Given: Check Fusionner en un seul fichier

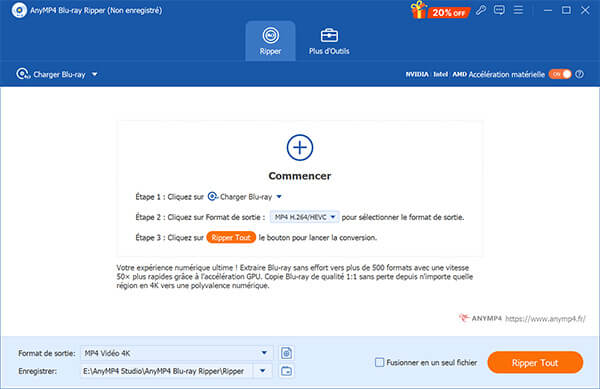Looking at the screenshot, I should pos(379,362).
